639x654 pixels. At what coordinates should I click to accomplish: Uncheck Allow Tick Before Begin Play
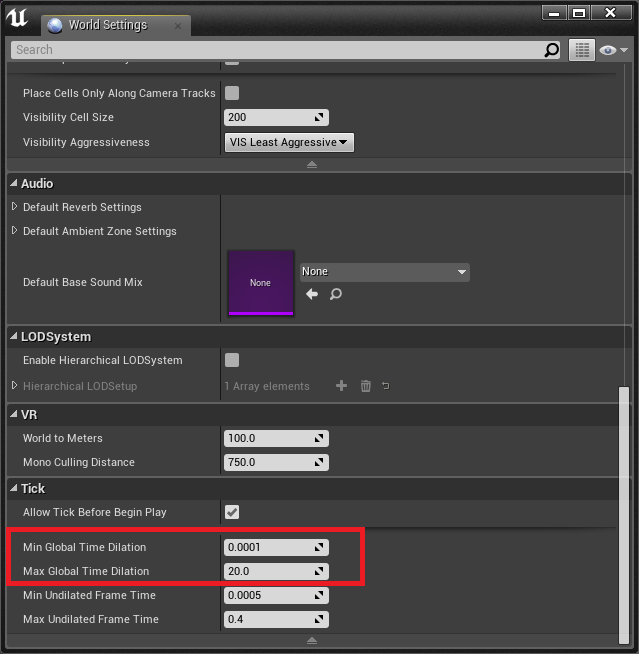pos(232,512)
